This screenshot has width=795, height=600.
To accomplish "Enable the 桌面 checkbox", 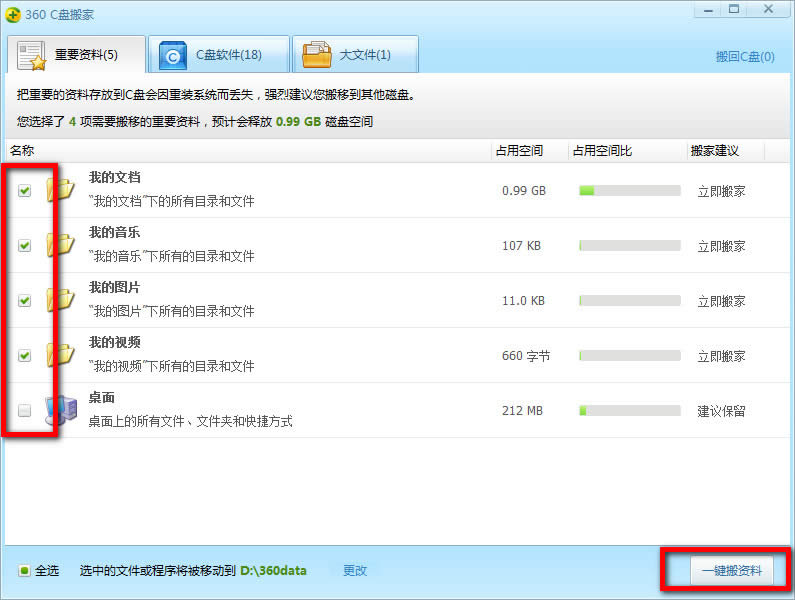I will click(x=25, y=411).
